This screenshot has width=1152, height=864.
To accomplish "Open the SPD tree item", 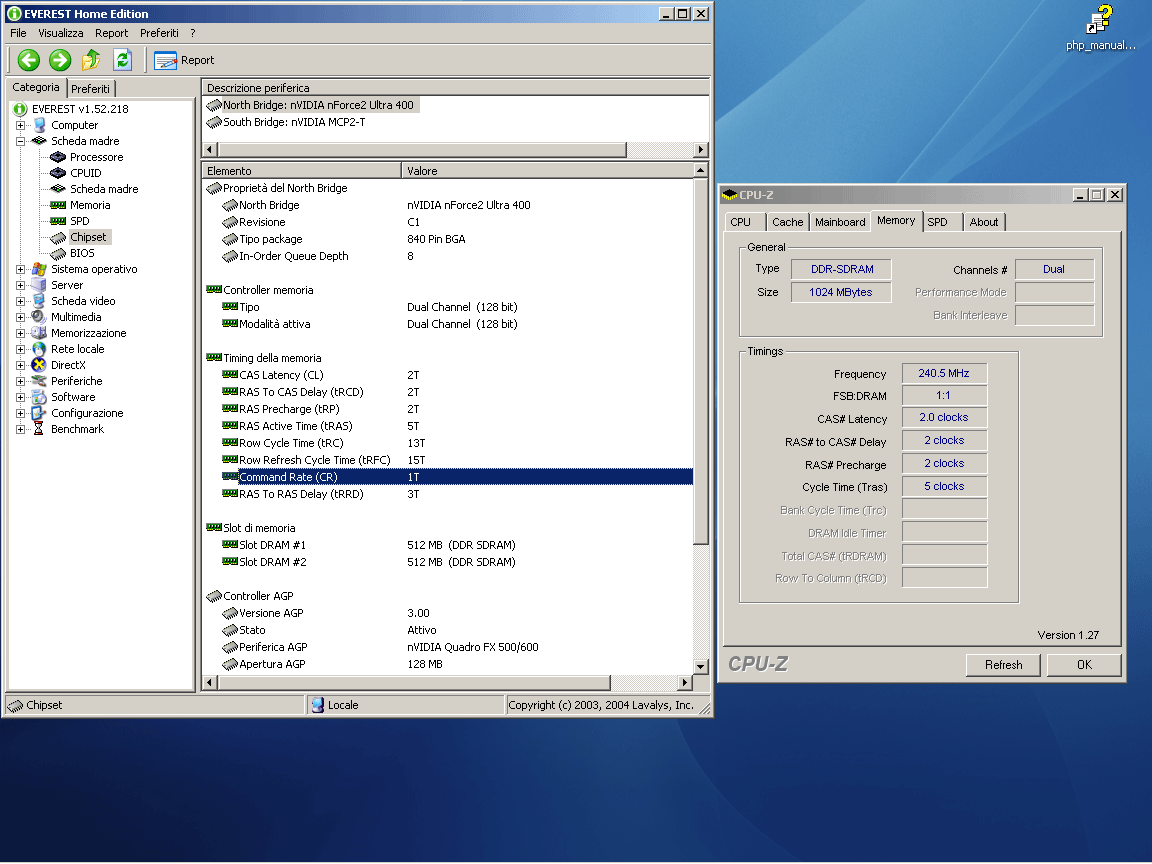I will pyautogui.click(x=79, y=221).
